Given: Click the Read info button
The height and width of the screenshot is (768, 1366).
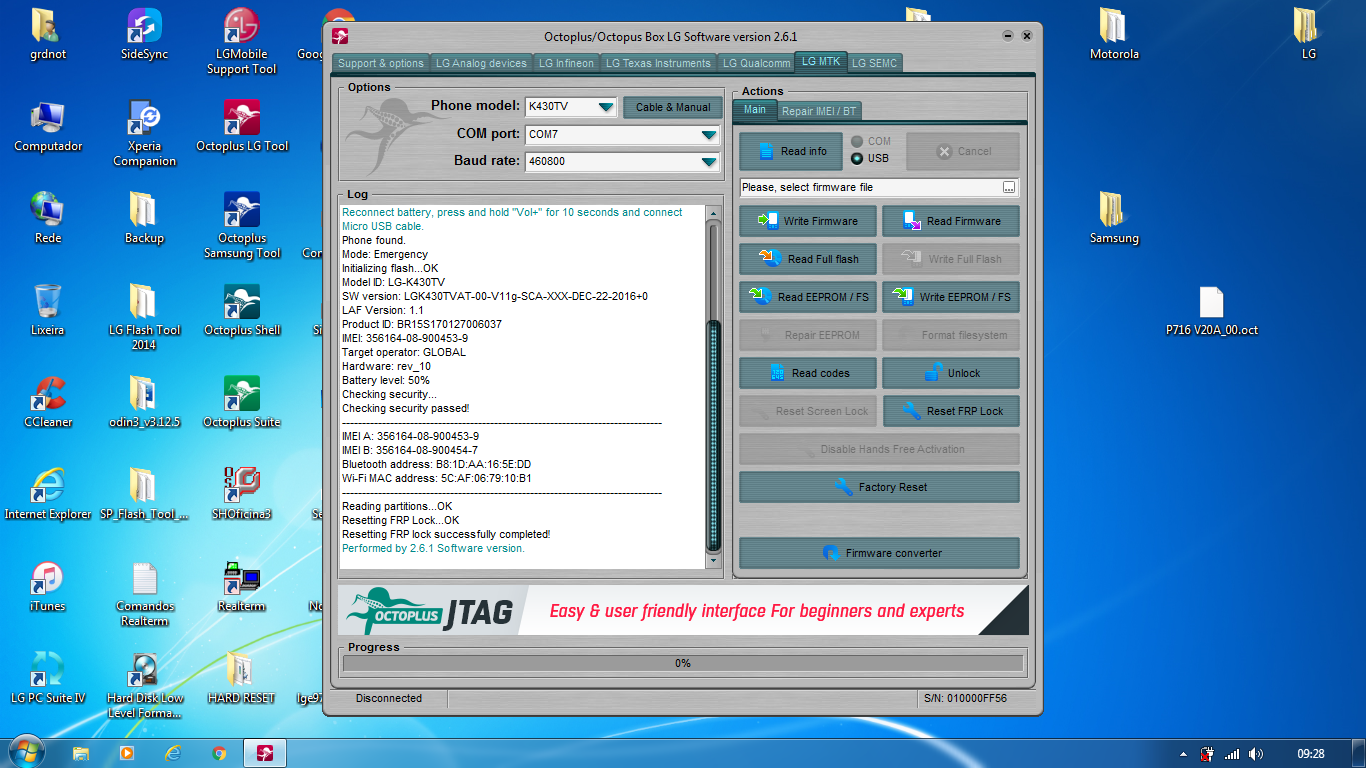Looking at the screenshot, I should [x=791, y=151].
